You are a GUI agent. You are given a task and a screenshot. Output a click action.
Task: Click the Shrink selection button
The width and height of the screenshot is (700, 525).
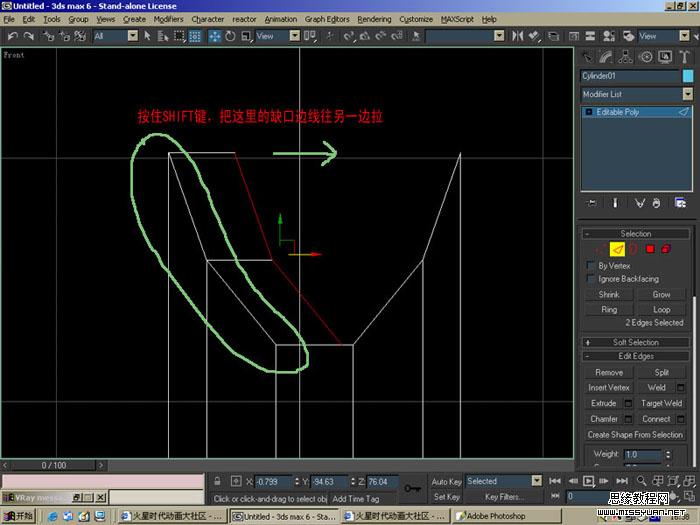[609, 295]
